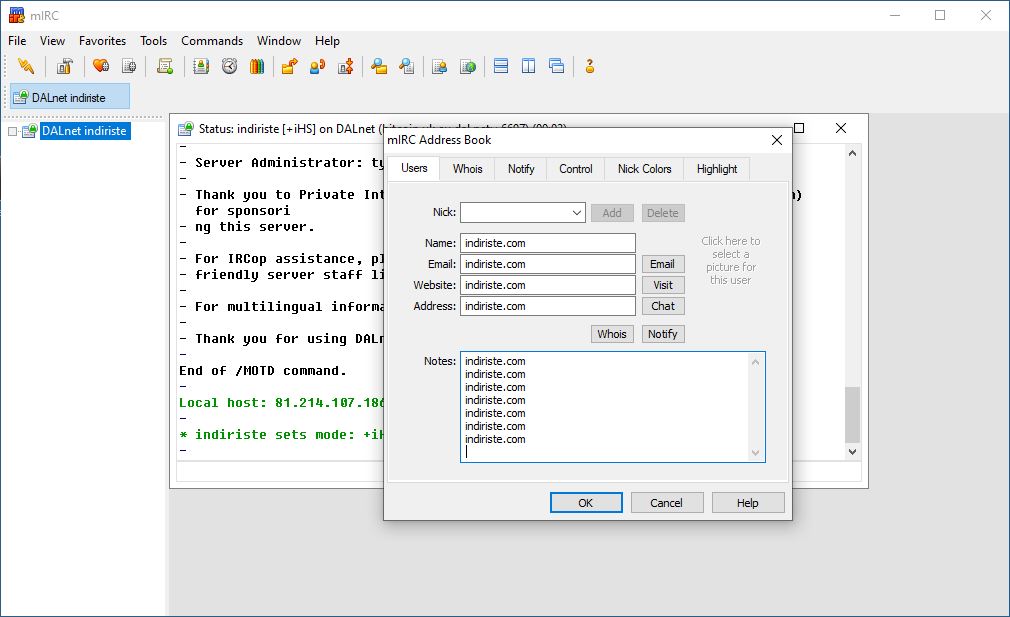Click the mIRC application icon in the title bar

(x=17, y=15)
